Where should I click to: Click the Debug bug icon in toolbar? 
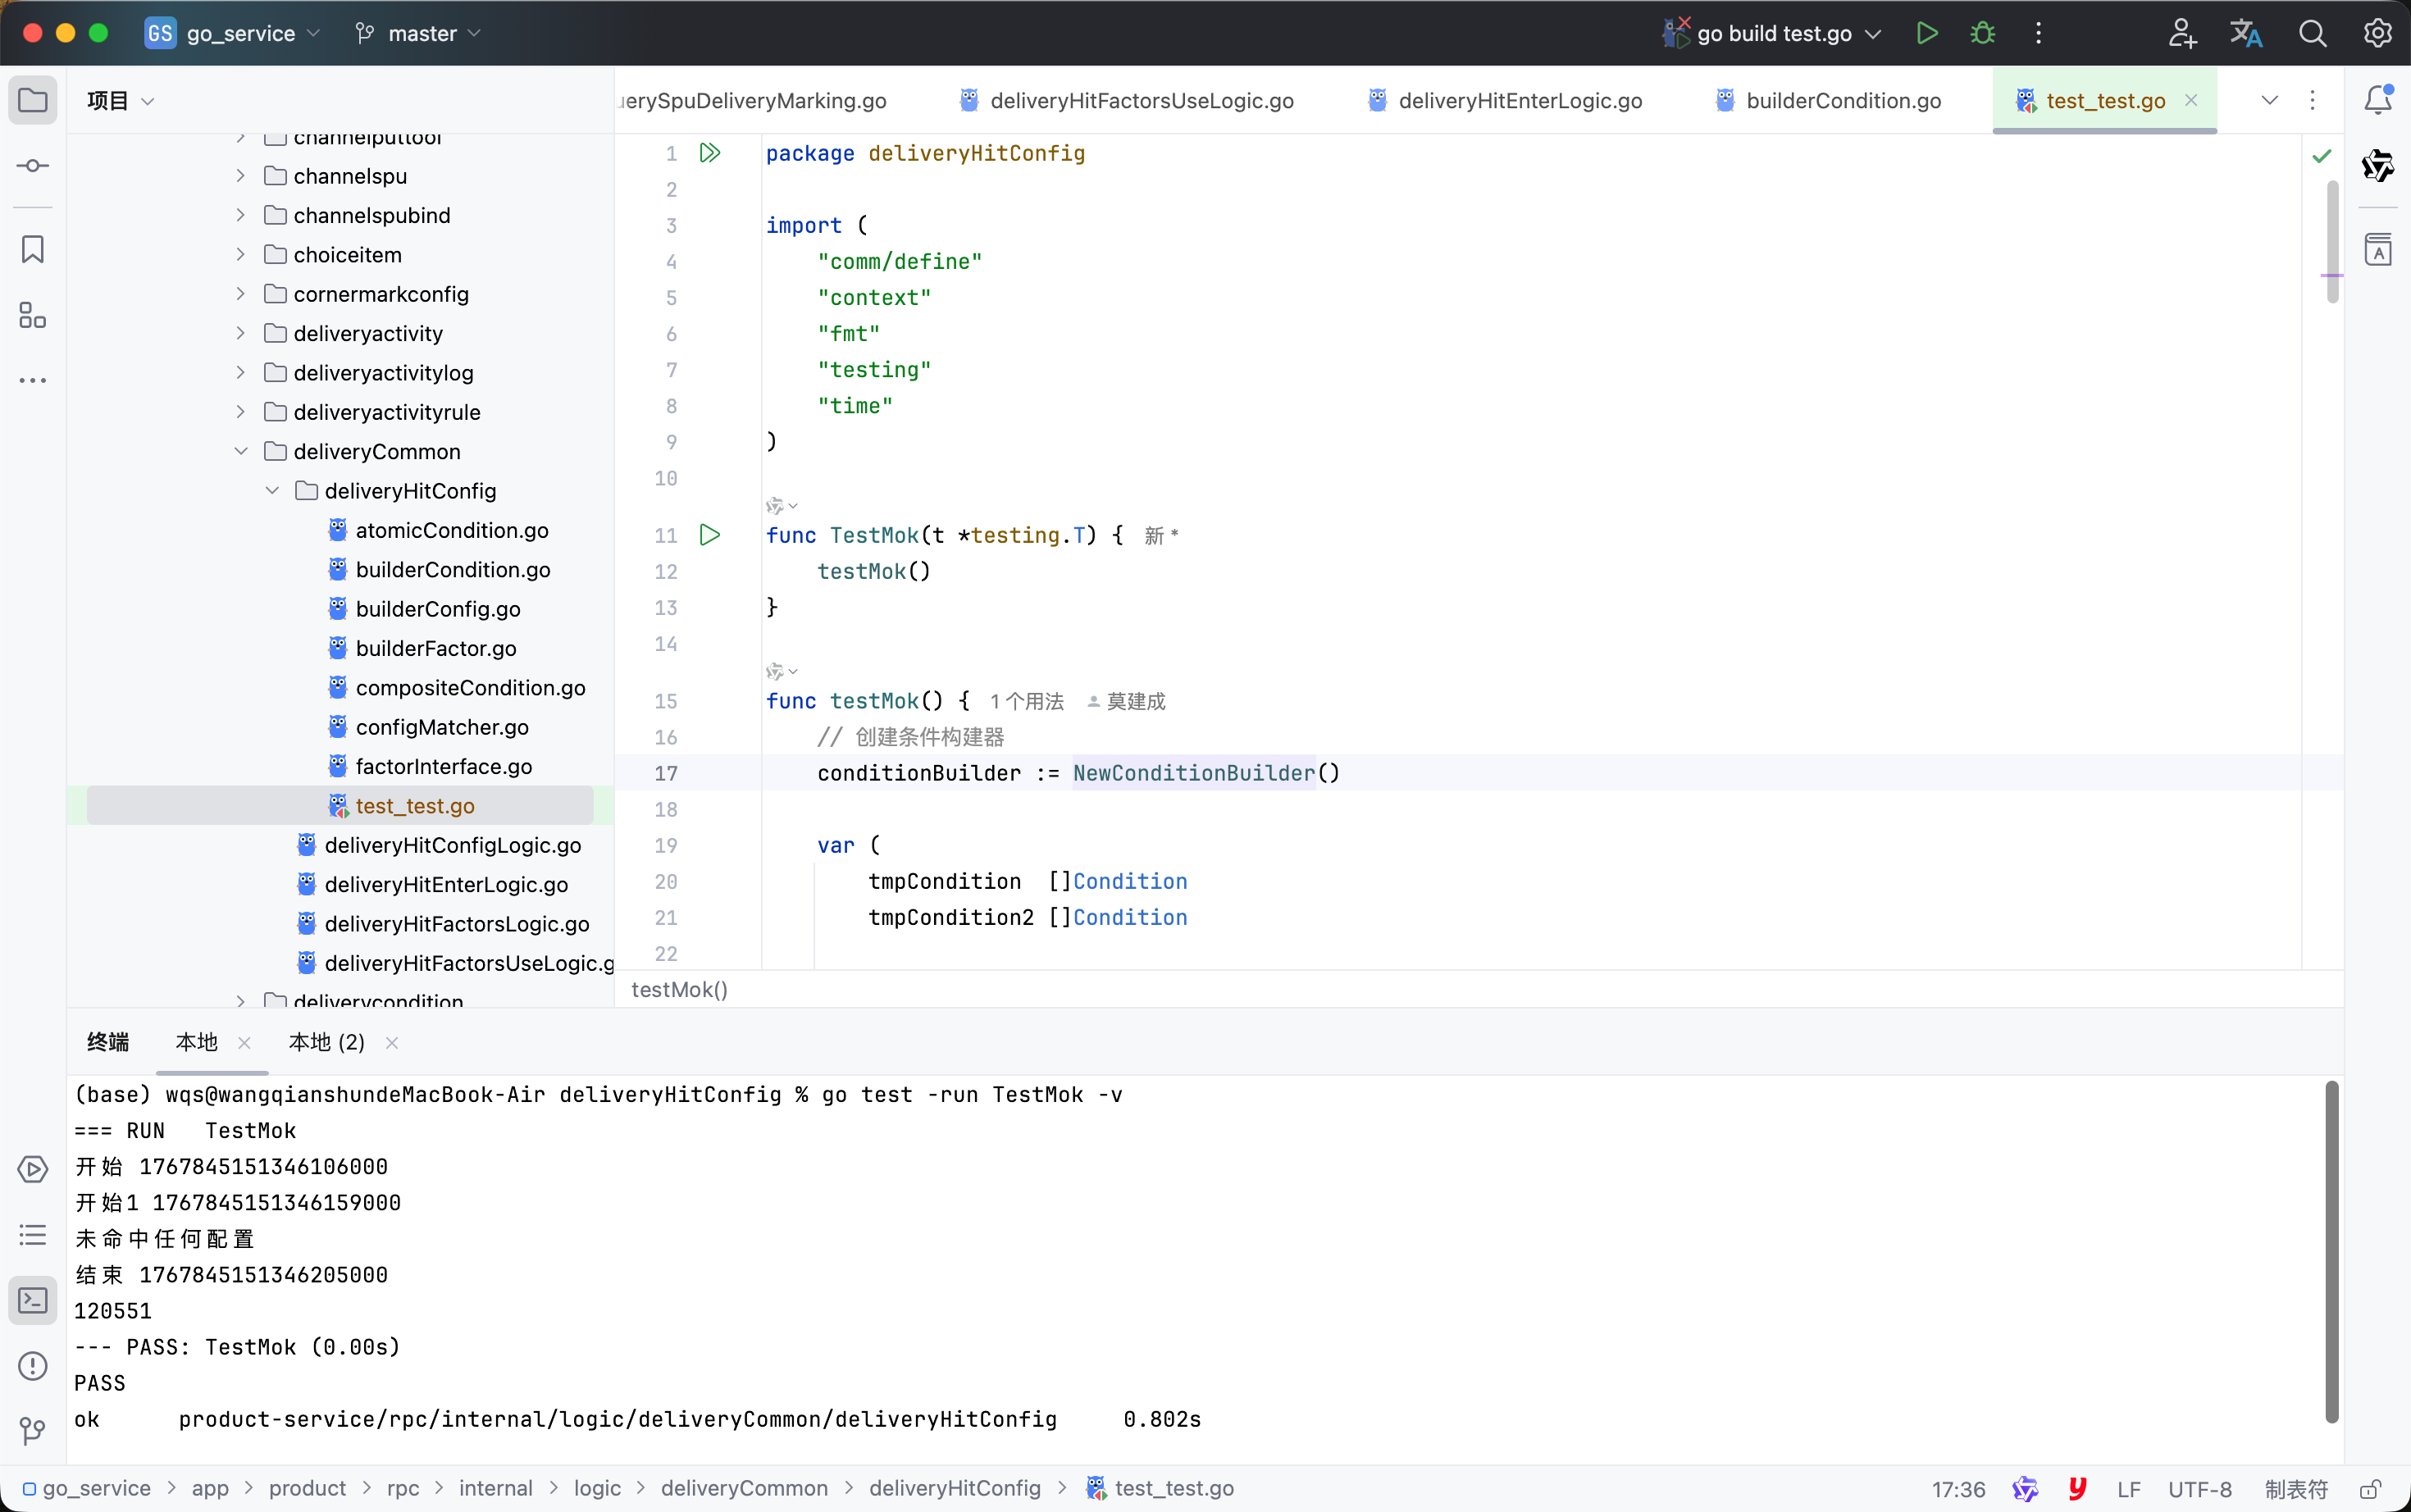pyautogui.click(x=1982, y=33)
